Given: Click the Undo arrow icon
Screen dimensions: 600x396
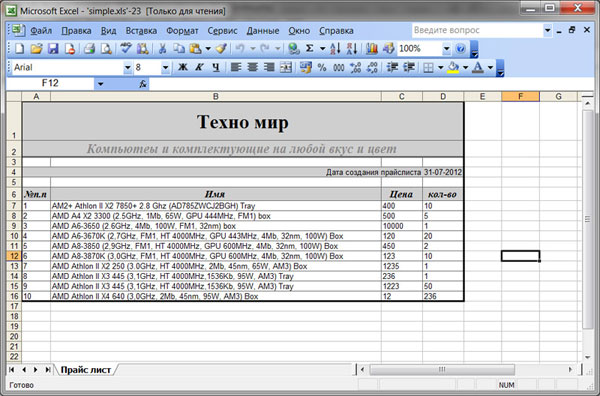Looking at the screenshot, I should click(x=240, y=49).
